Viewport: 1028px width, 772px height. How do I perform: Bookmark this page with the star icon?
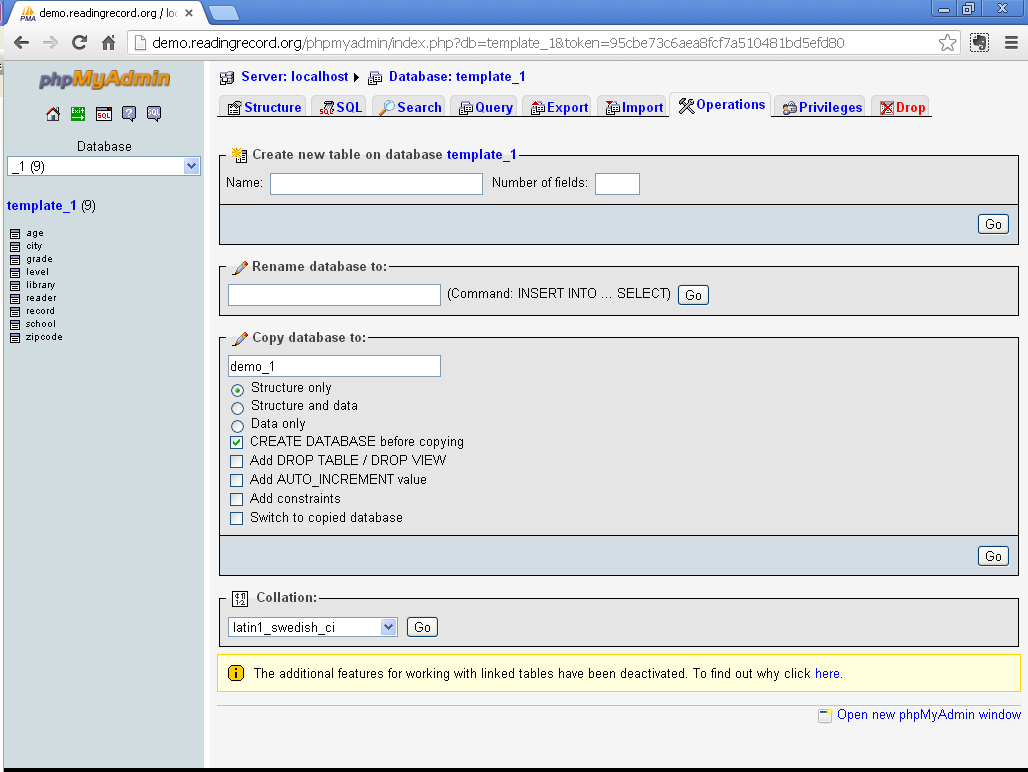[x=947, y=43]
